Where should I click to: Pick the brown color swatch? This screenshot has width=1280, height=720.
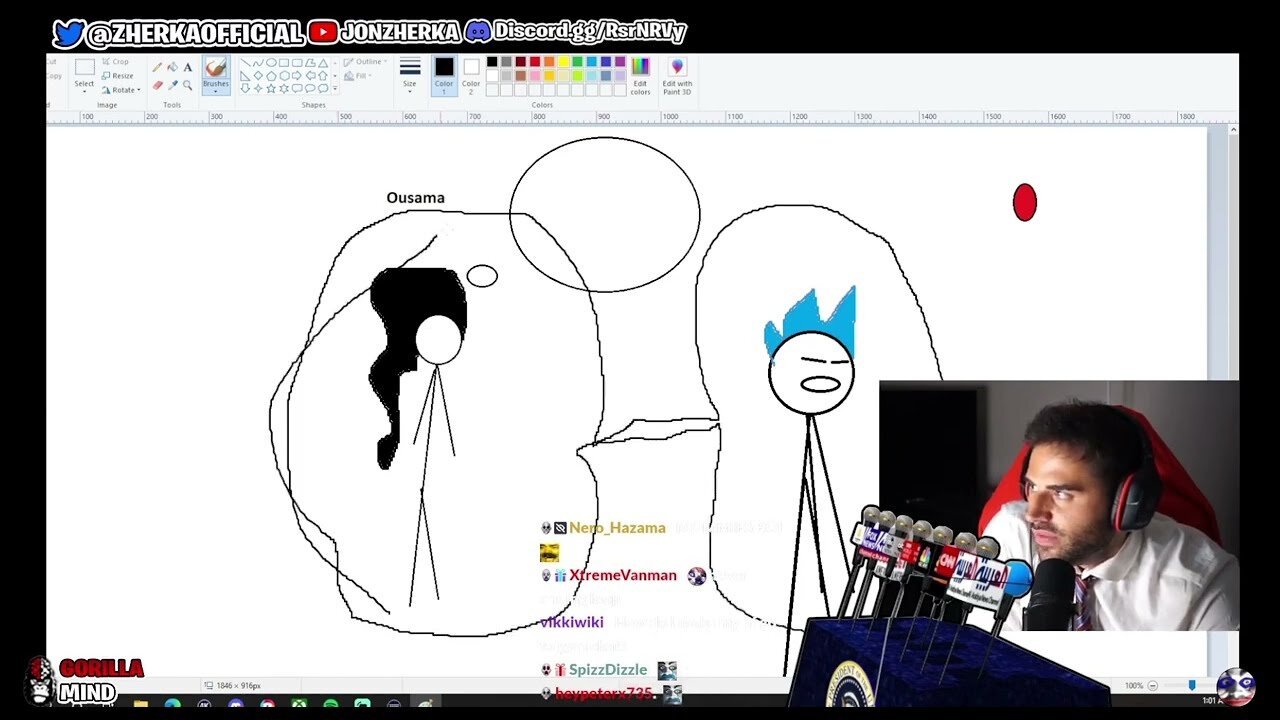(x=521, y=75)
